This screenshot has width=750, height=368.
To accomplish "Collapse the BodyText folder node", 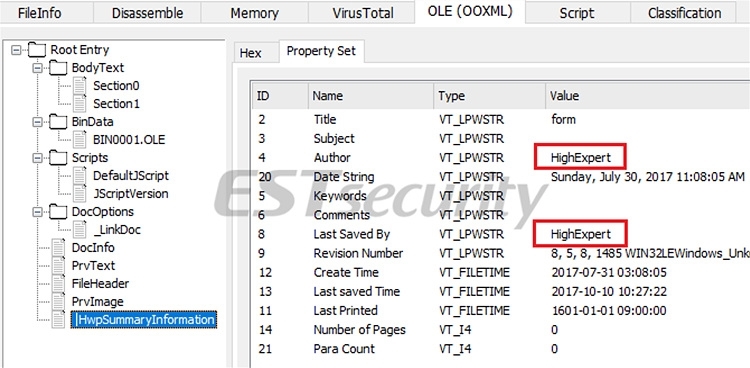I will (x=37, y=68).
